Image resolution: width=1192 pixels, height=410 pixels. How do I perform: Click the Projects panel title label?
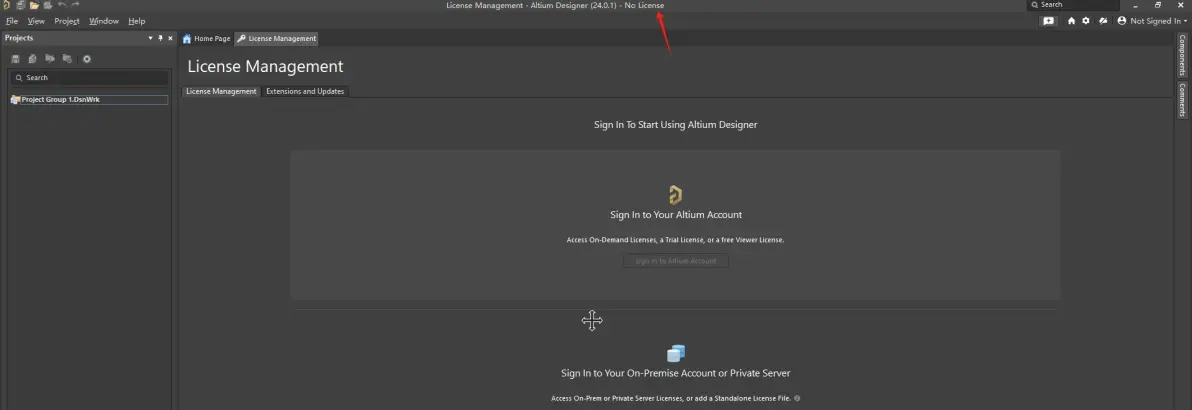(19, 38)
